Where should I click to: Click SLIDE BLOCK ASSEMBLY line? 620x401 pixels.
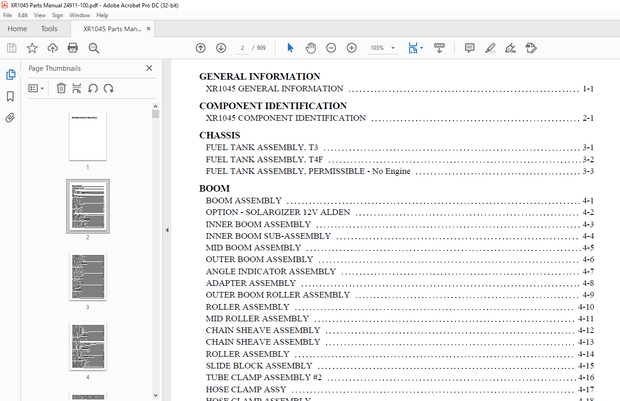(x=399, y=366)
